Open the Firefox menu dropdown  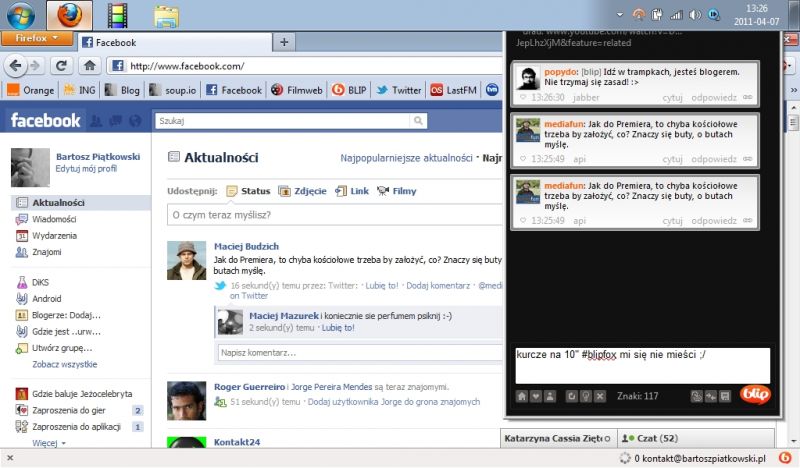[36, 38]
